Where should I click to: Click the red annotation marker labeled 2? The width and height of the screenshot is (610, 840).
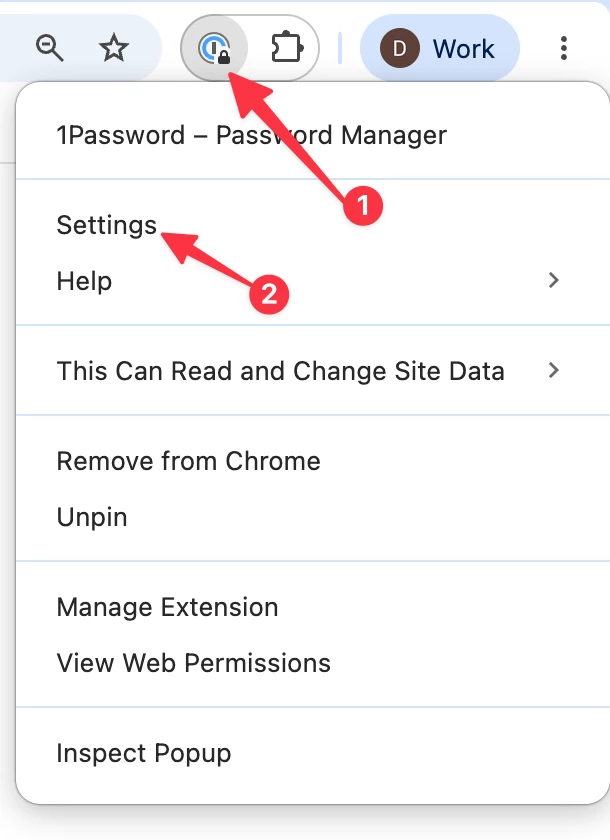269,294
